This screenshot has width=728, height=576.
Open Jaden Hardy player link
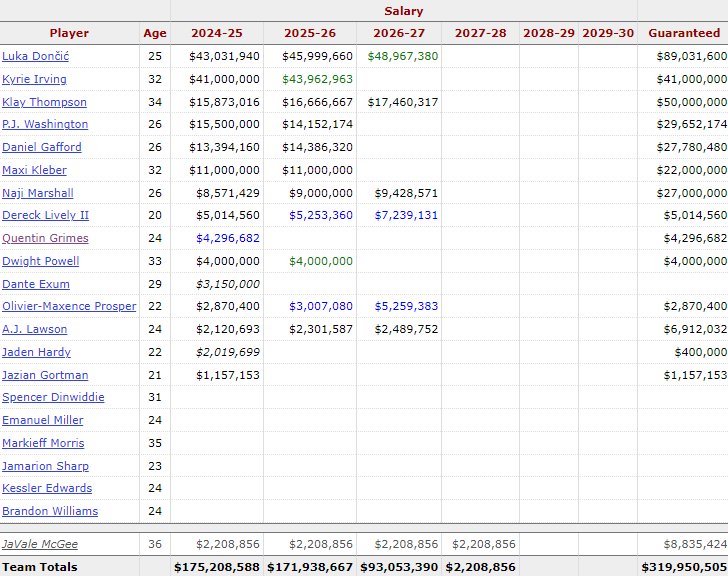36,352
